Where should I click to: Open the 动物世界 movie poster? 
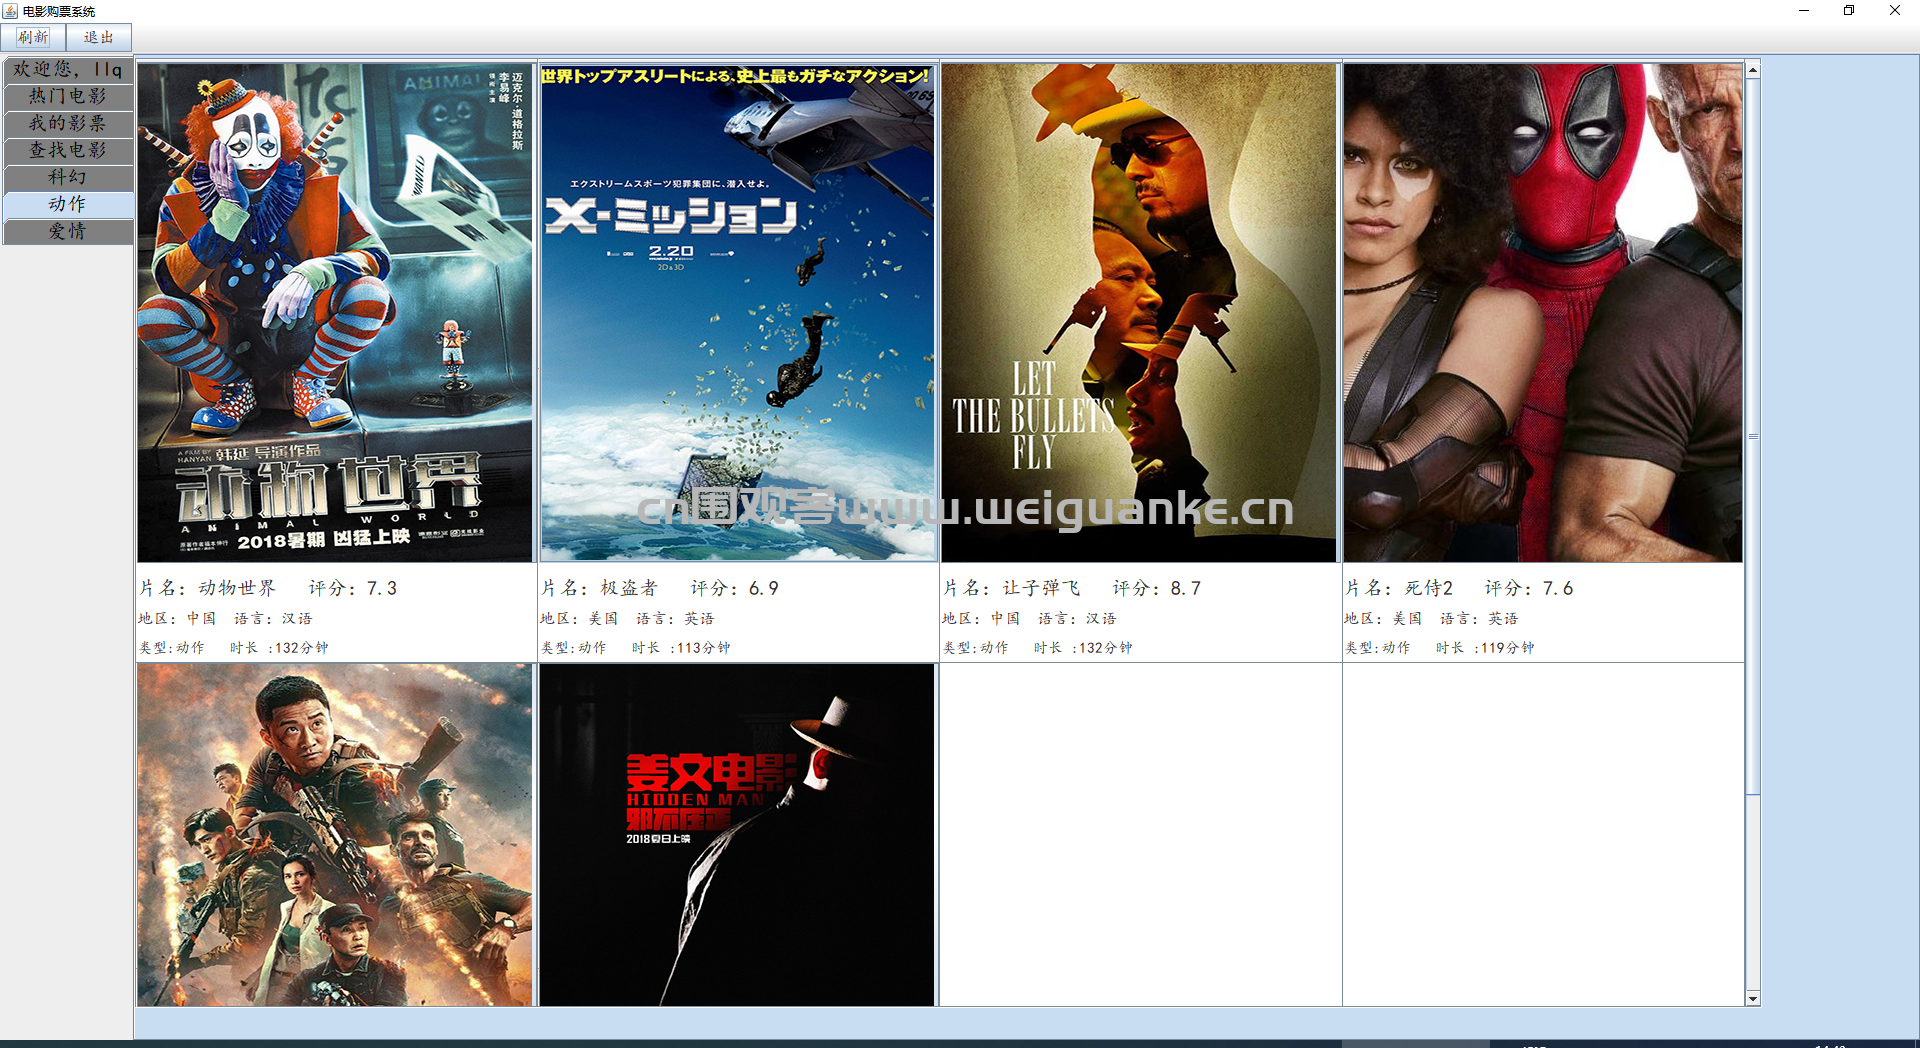pos(335,313)
